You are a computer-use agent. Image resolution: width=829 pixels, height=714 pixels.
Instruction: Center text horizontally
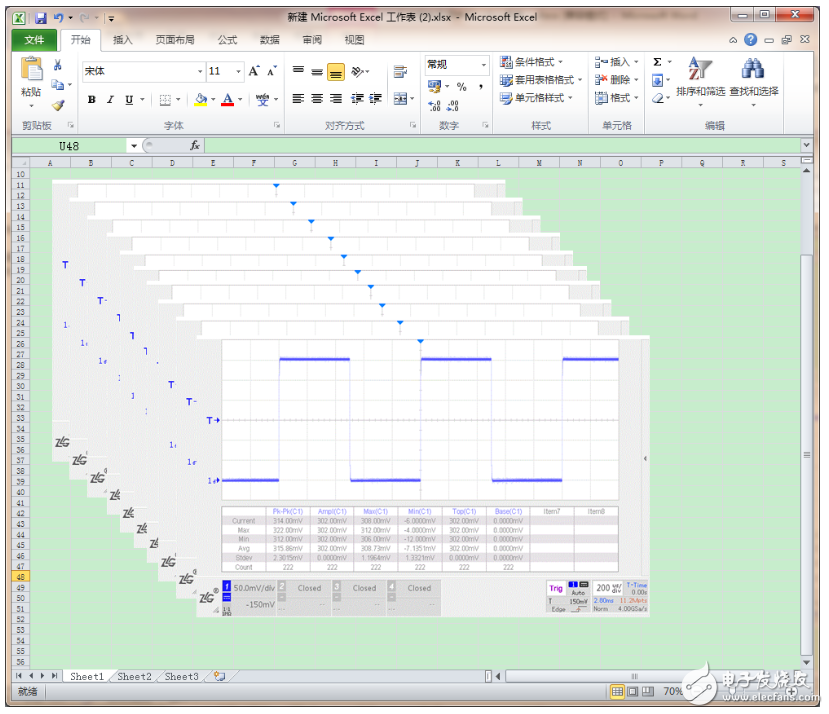(x=317, y=99)
